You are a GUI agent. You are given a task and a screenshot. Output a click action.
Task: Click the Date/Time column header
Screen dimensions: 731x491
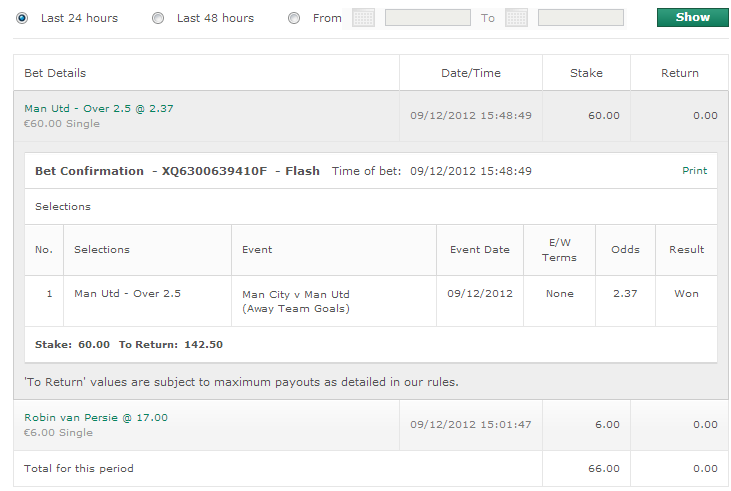point(471,73)
